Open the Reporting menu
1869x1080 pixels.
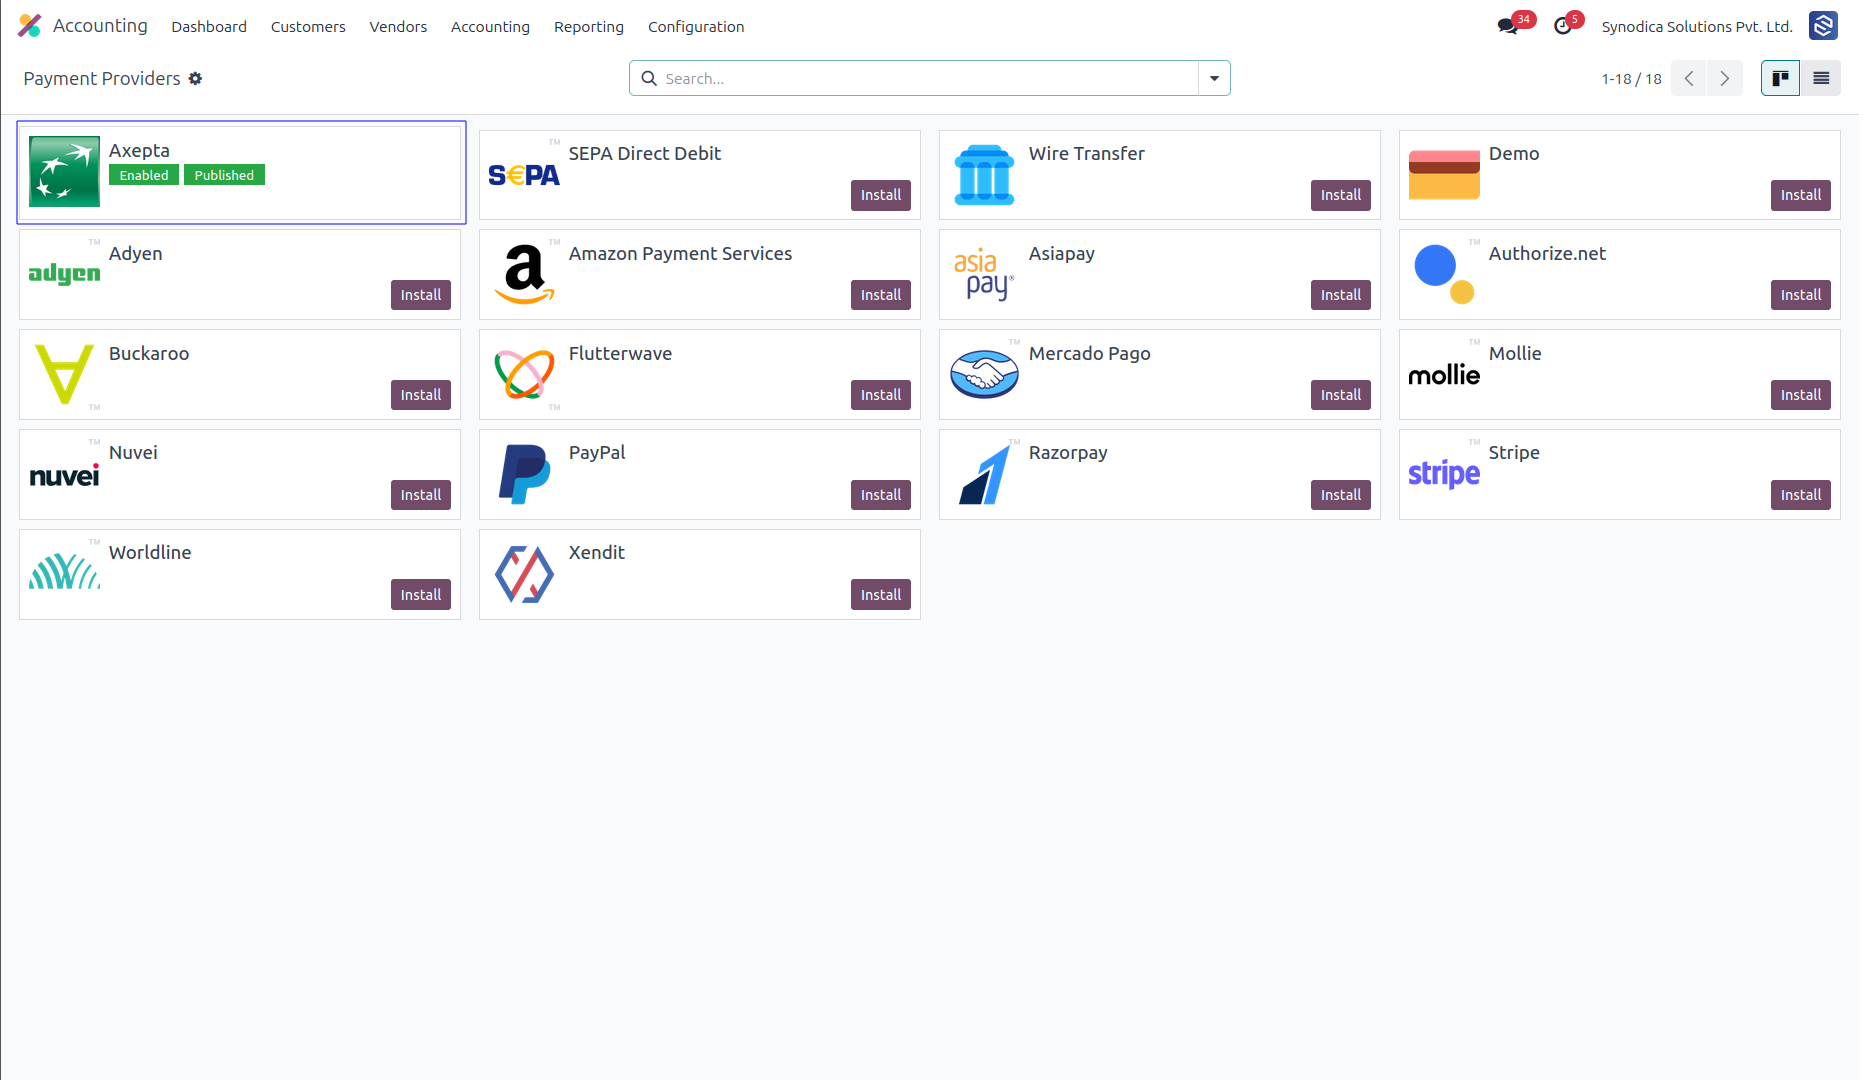pos(589,27)
